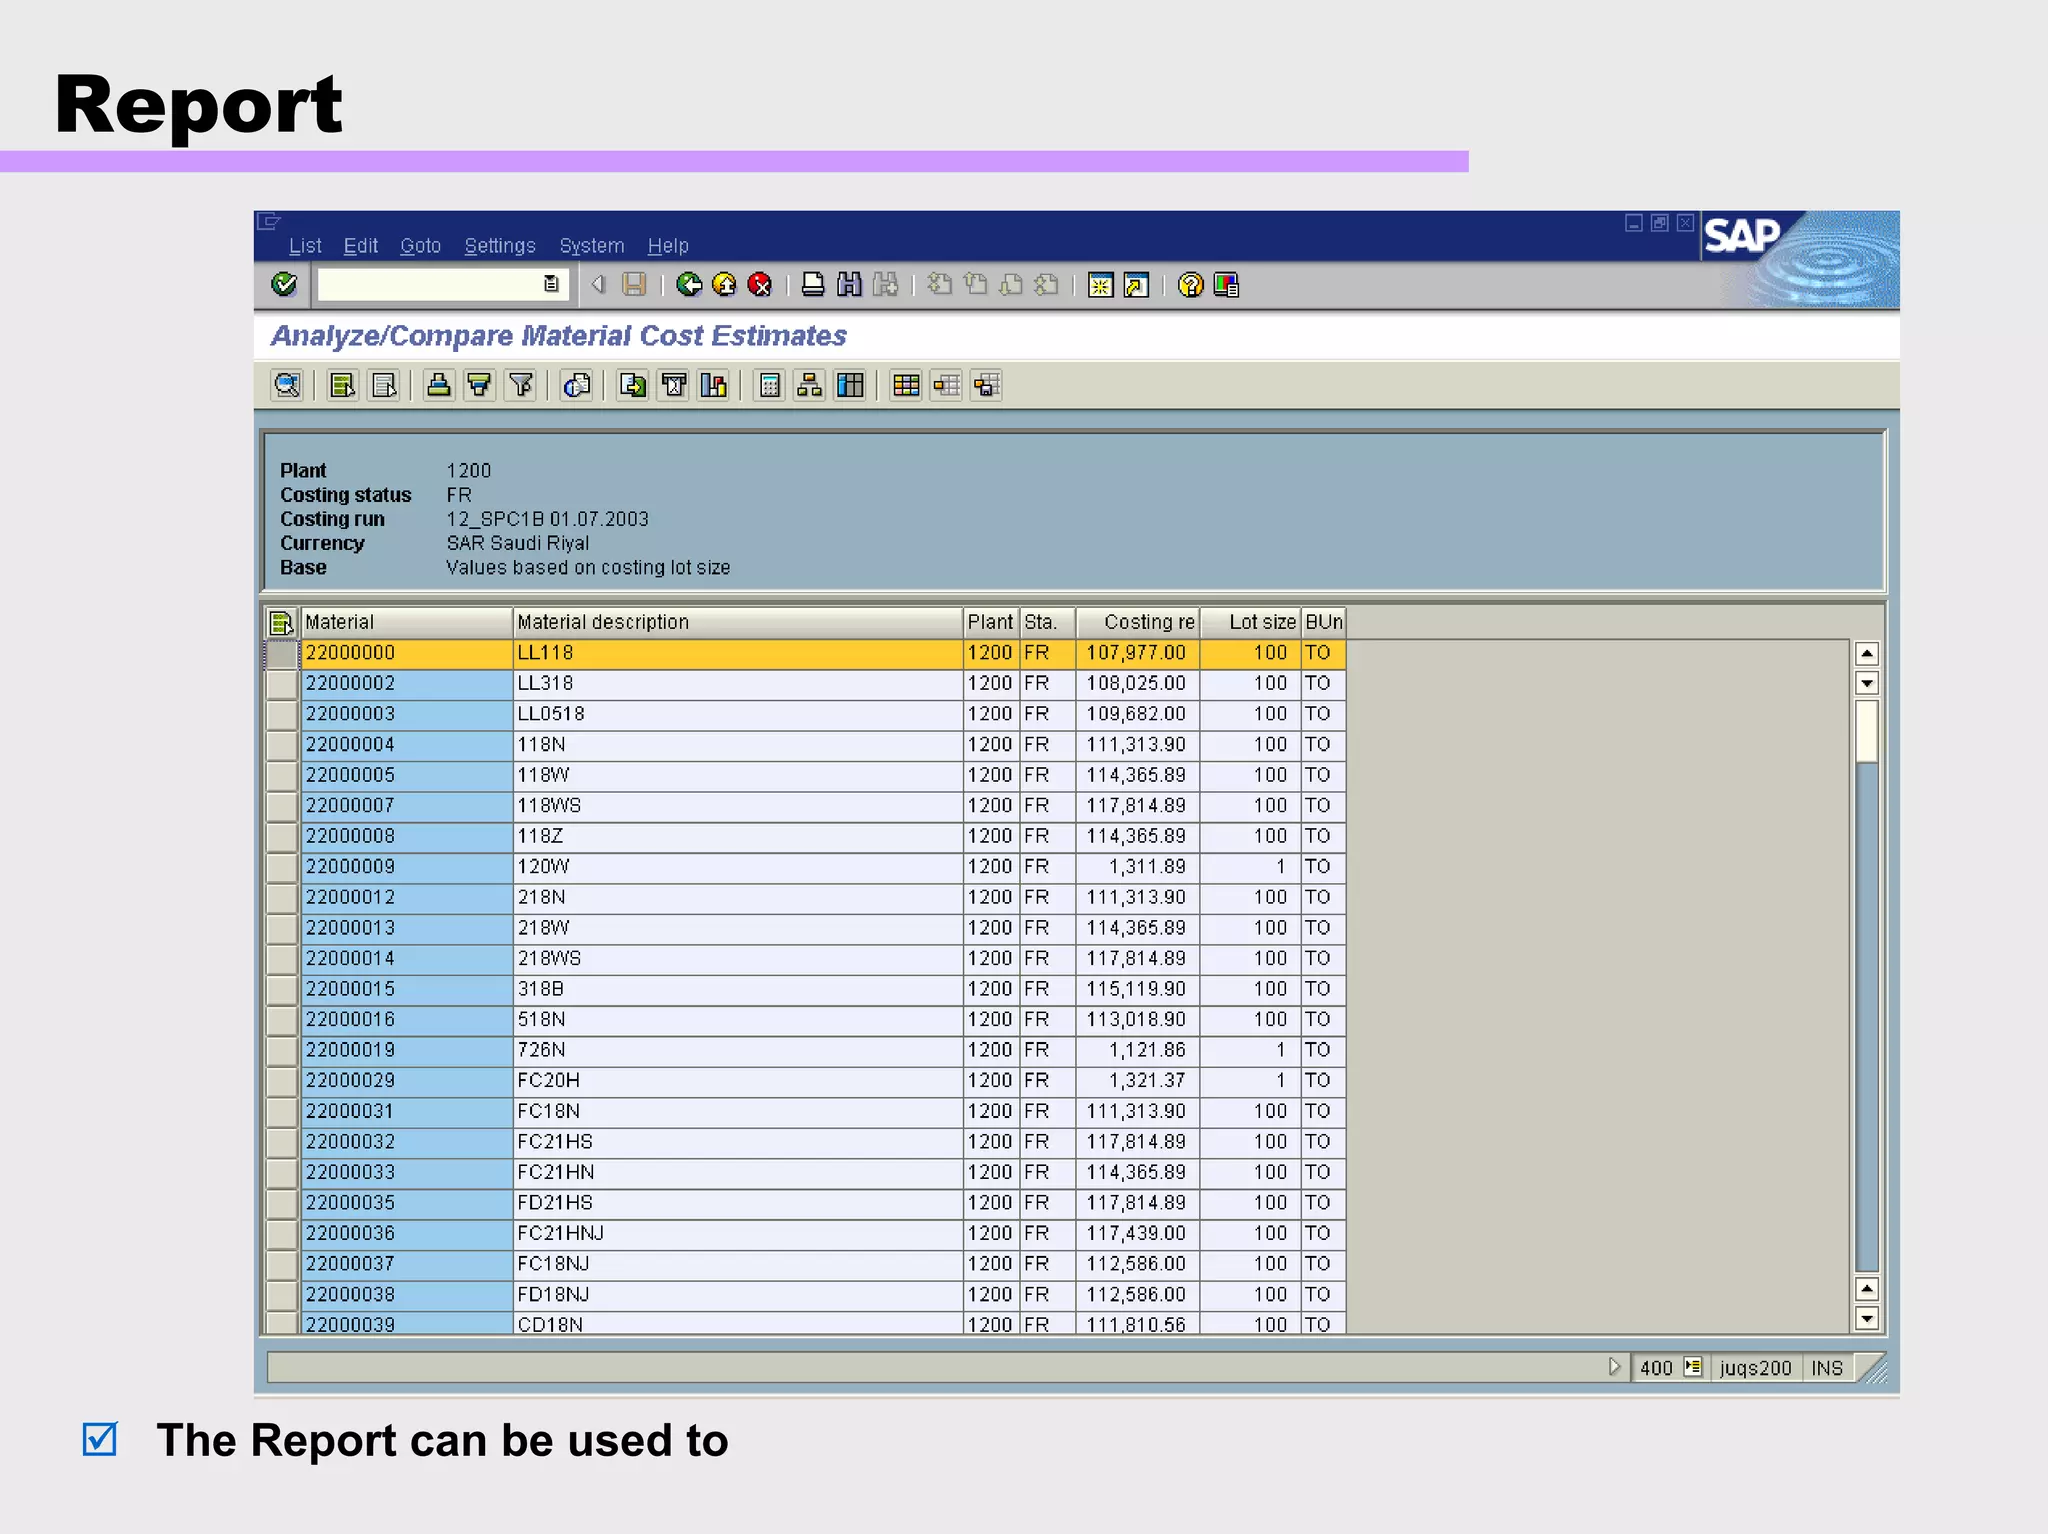This screenshot has width=2048, height=1534.
Task: Click the Select All rows icon
Action: [x=343, y=385]
